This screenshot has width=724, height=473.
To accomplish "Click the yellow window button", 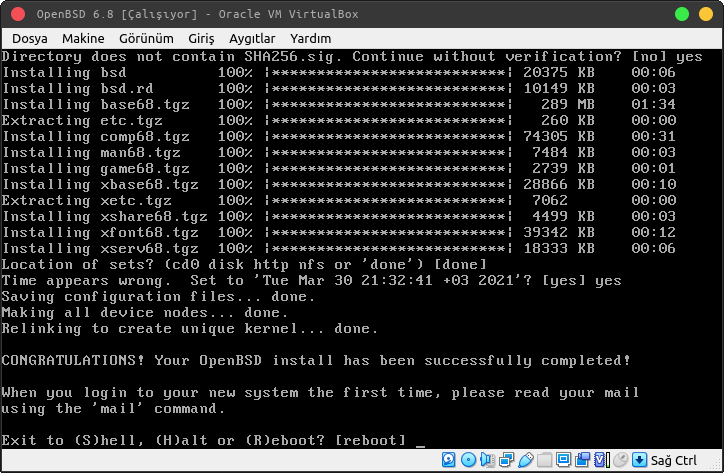I will [706, 14].
